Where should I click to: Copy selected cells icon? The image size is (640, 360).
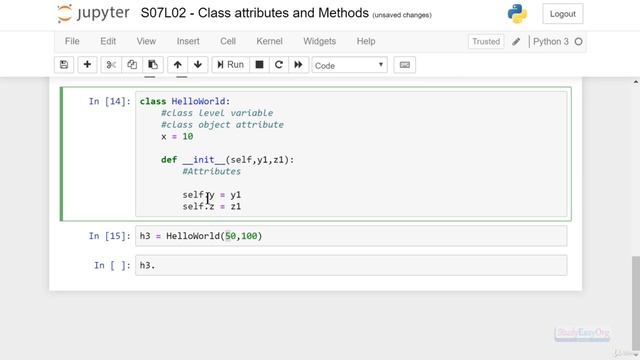132,65
